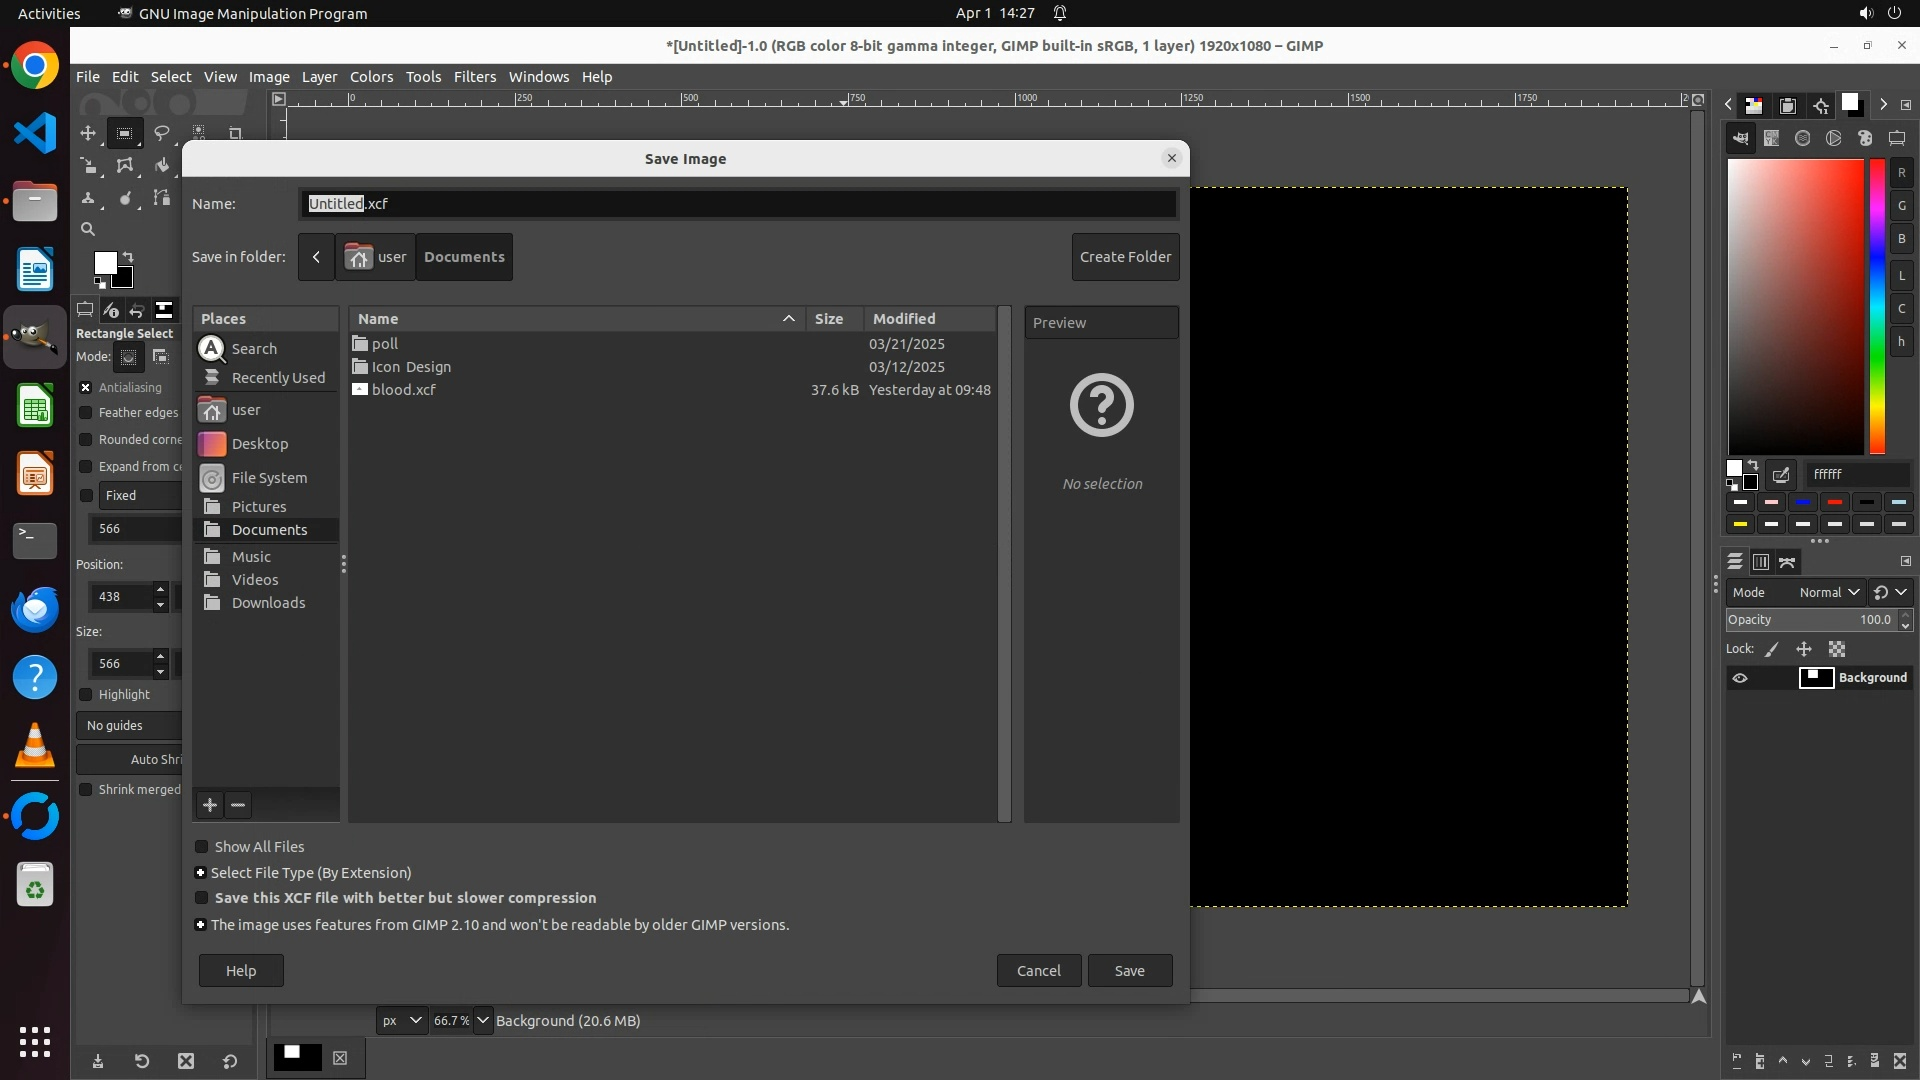The image size is (1920, 1080).
Task: Enable Show All Files checkbox
Action: [x=201, y=847]
